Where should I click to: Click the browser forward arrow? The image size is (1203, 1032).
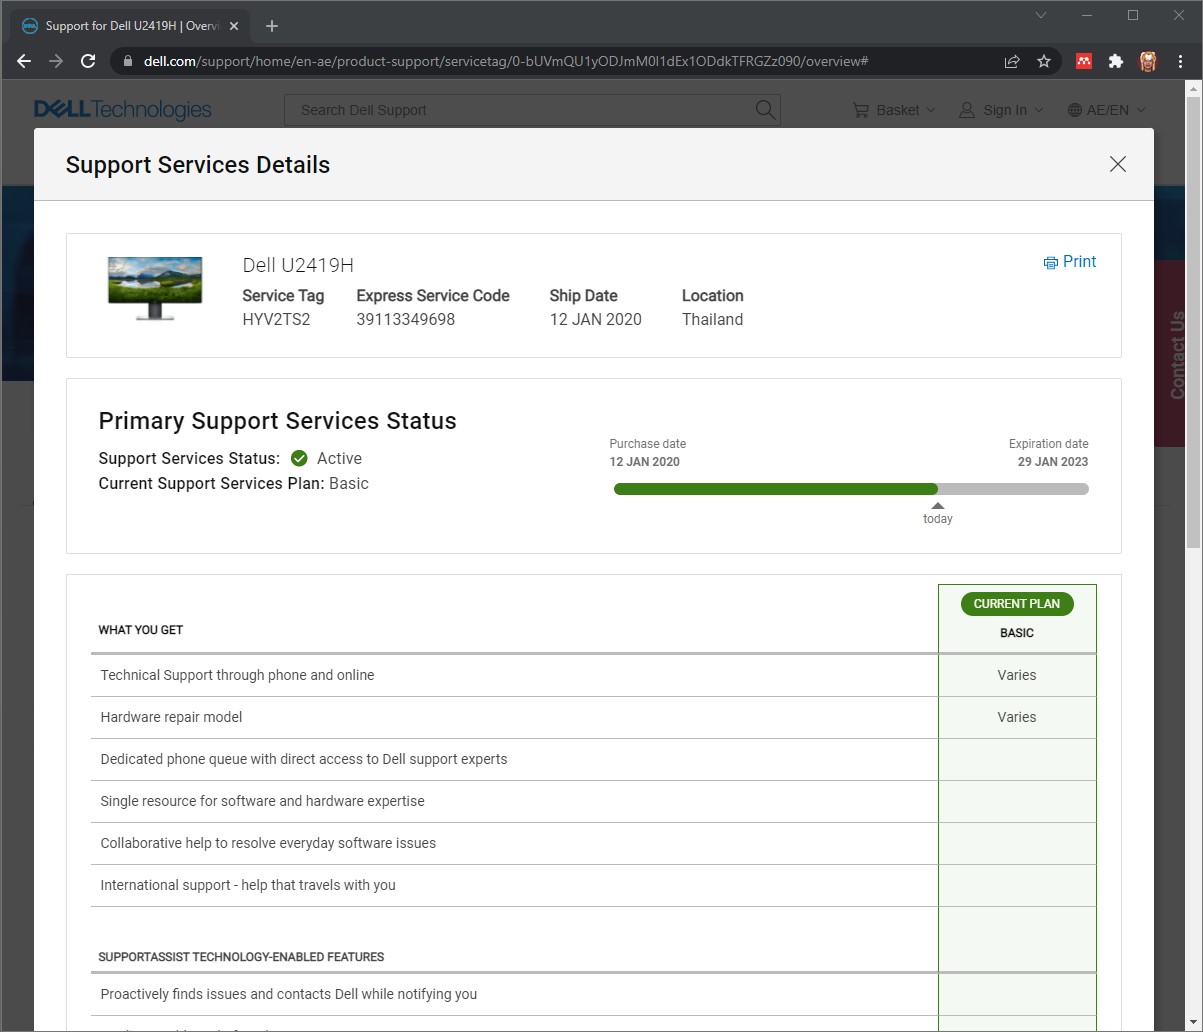[56, 61]
